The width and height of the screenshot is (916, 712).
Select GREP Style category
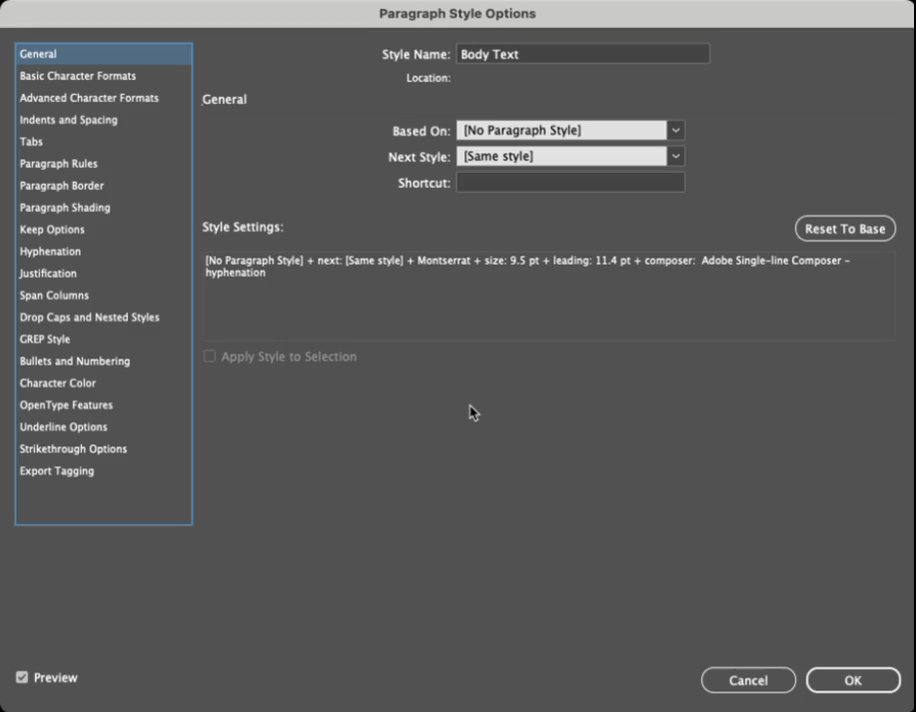coord(104,339)
